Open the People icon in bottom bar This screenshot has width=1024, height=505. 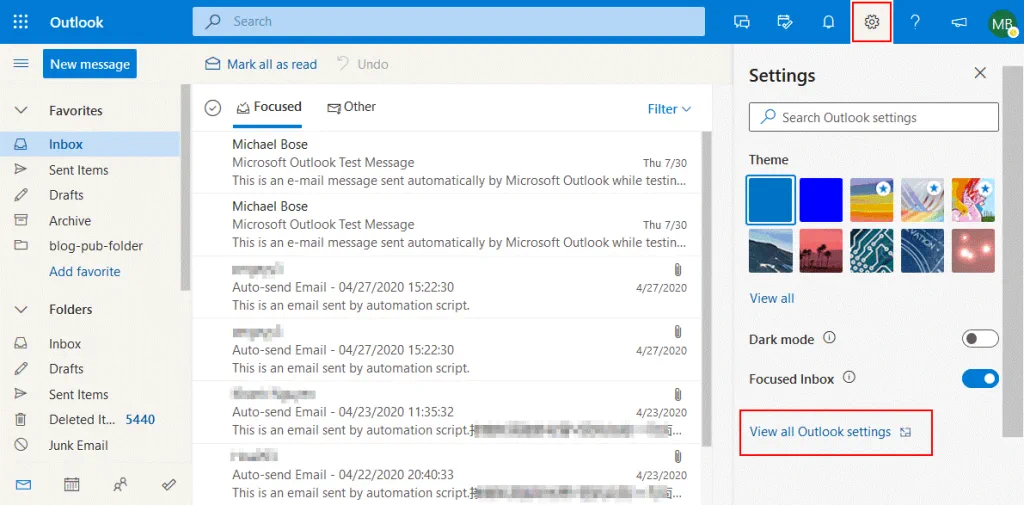[x=120, y=484]
